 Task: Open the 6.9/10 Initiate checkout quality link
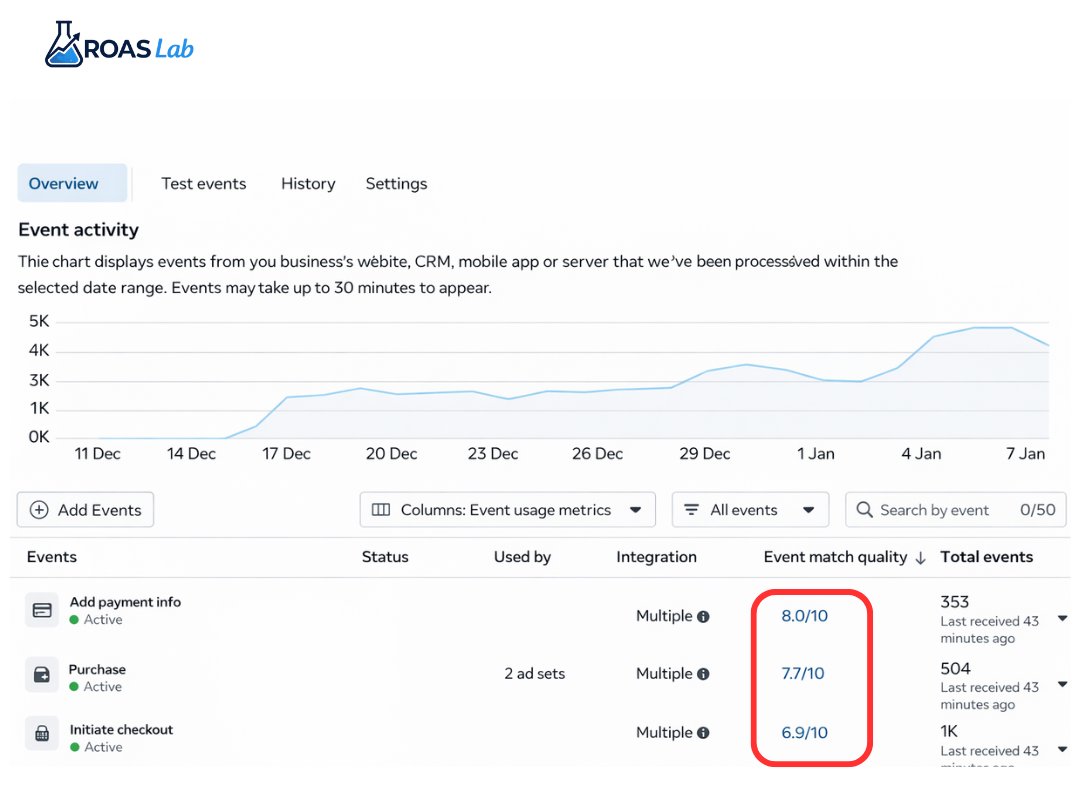click(804, 732)
